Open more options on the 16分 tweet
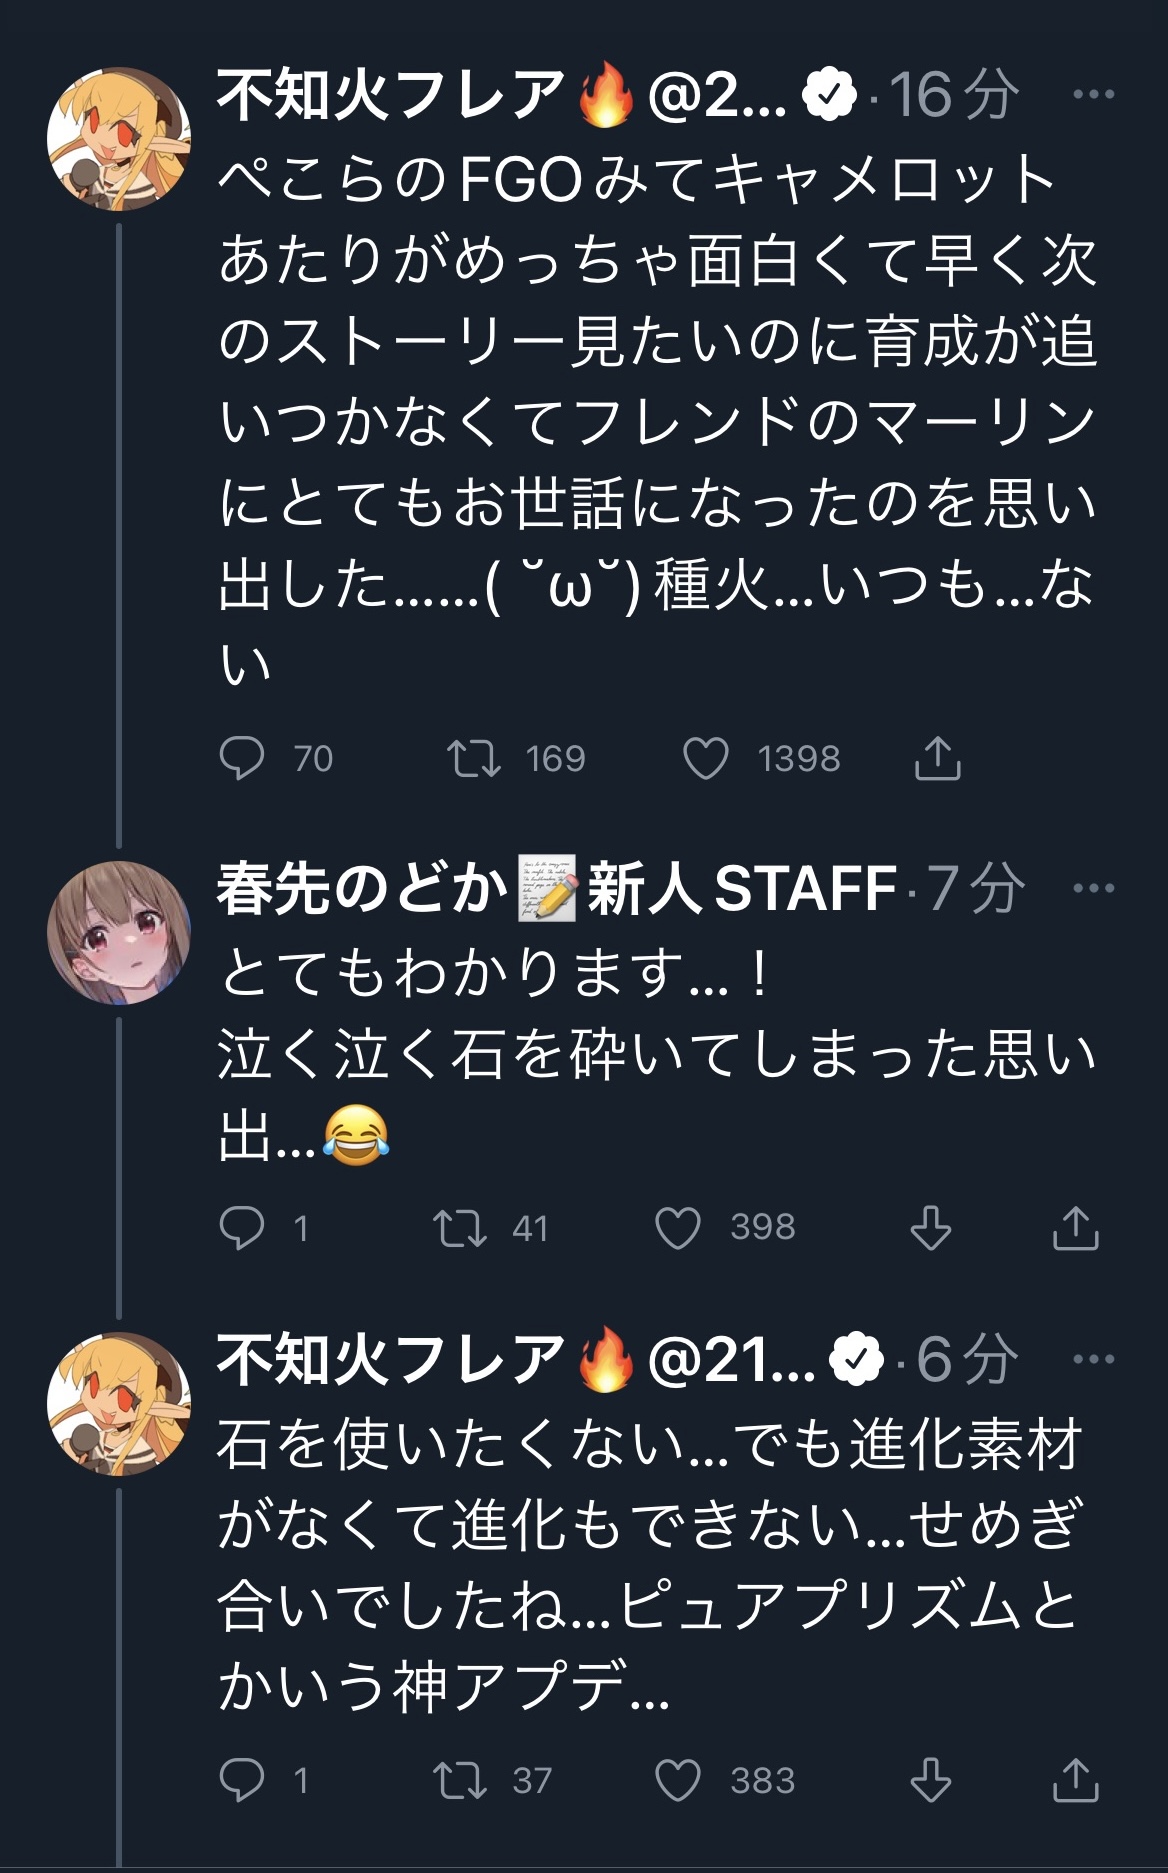 pos(1093,95)
